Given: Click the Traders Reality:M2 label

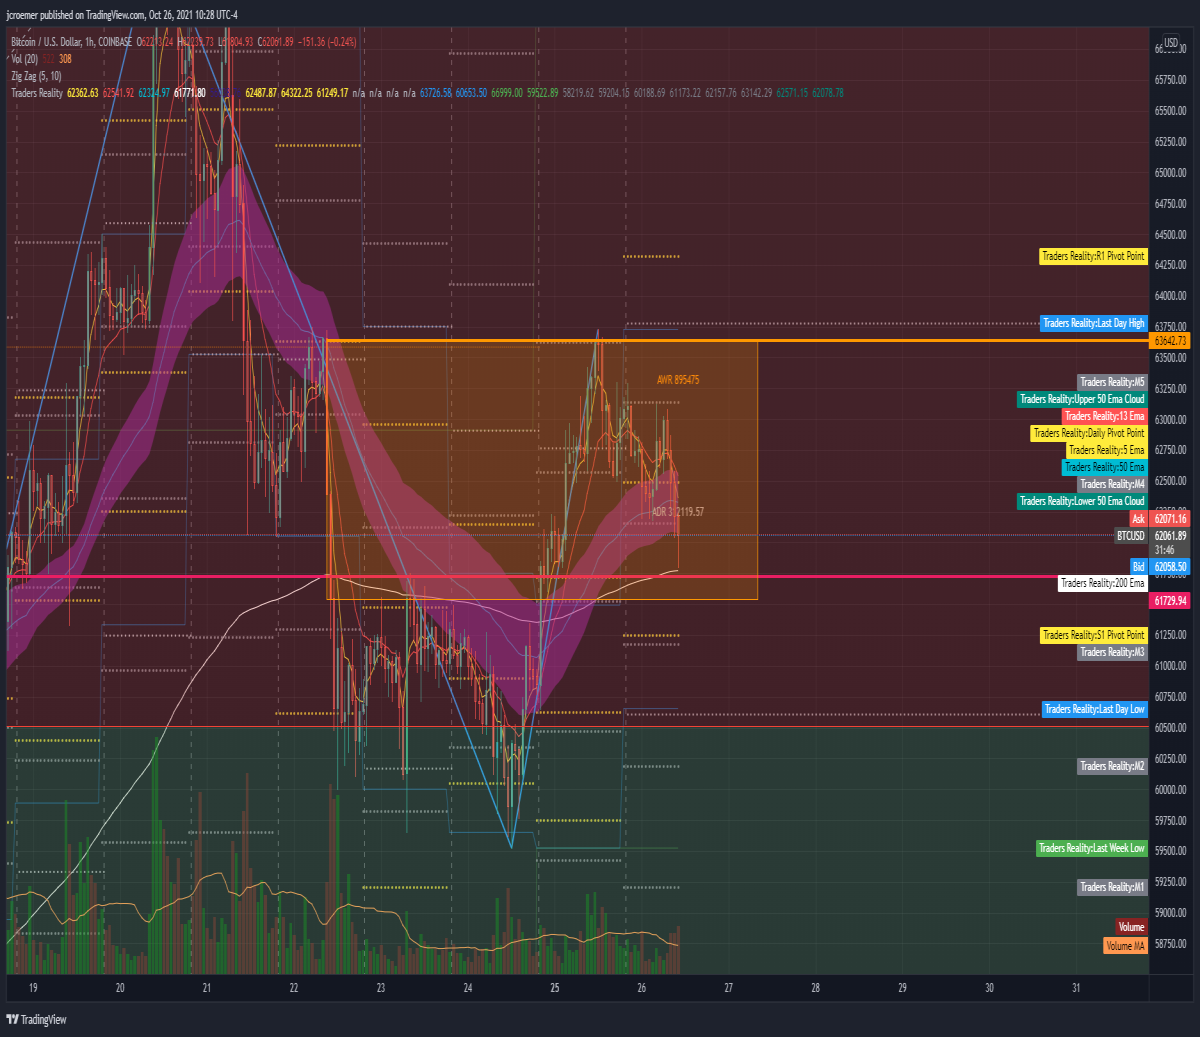Looking at the screenshot, I should pyautogui.click(x=1112, y=766).
